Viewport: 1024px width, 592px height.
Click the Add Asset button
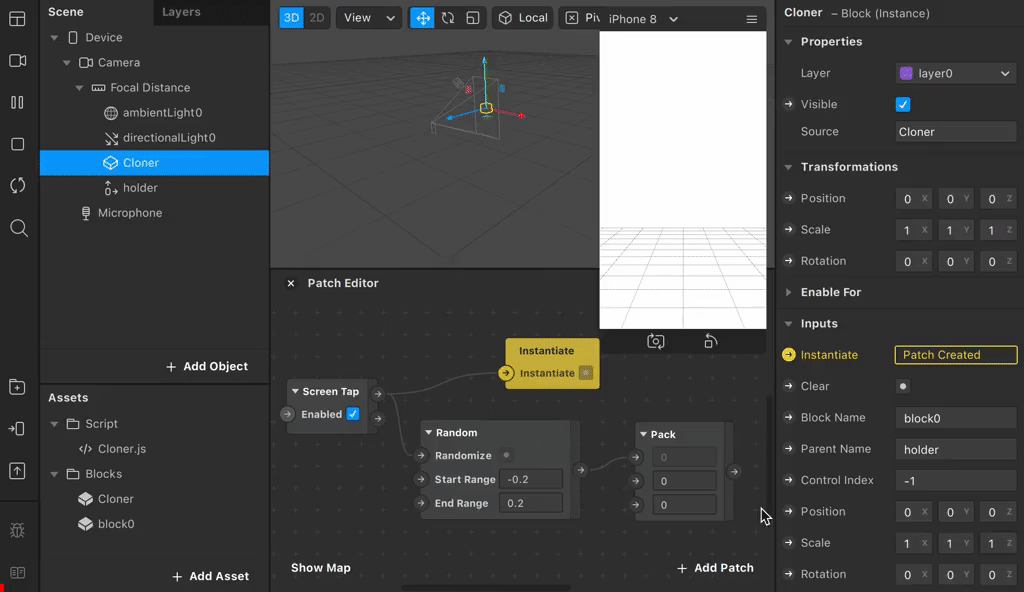210,576
